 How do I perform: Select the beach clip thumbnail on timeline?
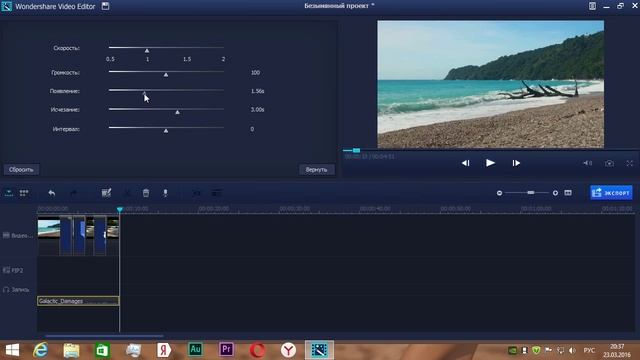pyautogui.click(x=49, y=229)
